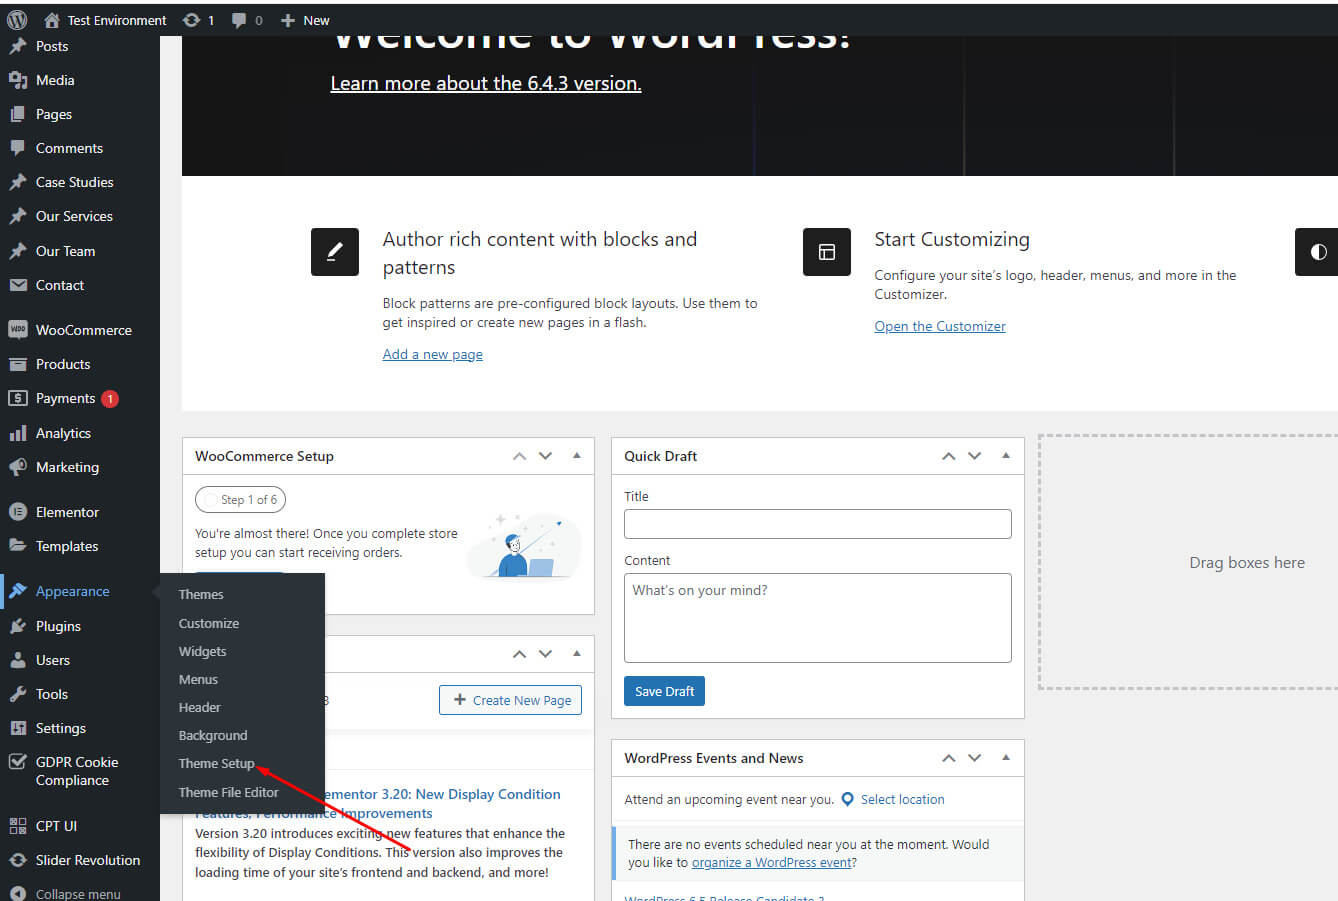This screenshot has width=1338, height=901.
Task: Select Theme File Editor in the Appearance submenu
Action: coord(229,792)
